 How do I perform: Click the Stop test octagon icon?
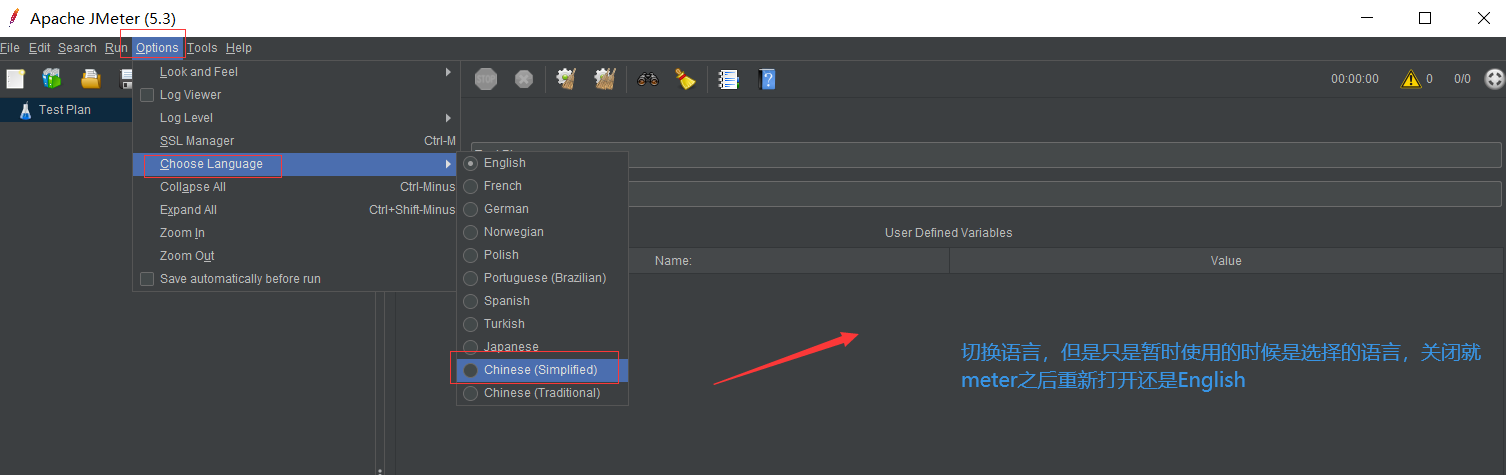pos(486,79)
